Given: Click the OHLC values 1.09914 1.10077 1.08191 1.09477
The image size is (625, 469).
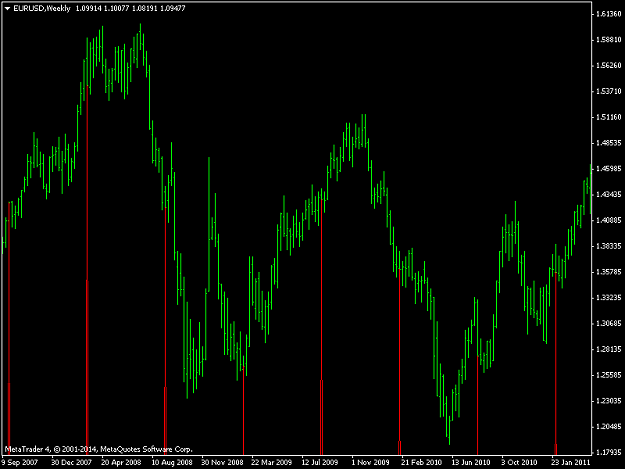Looking at the screenshot, I should tap(130, 8).
